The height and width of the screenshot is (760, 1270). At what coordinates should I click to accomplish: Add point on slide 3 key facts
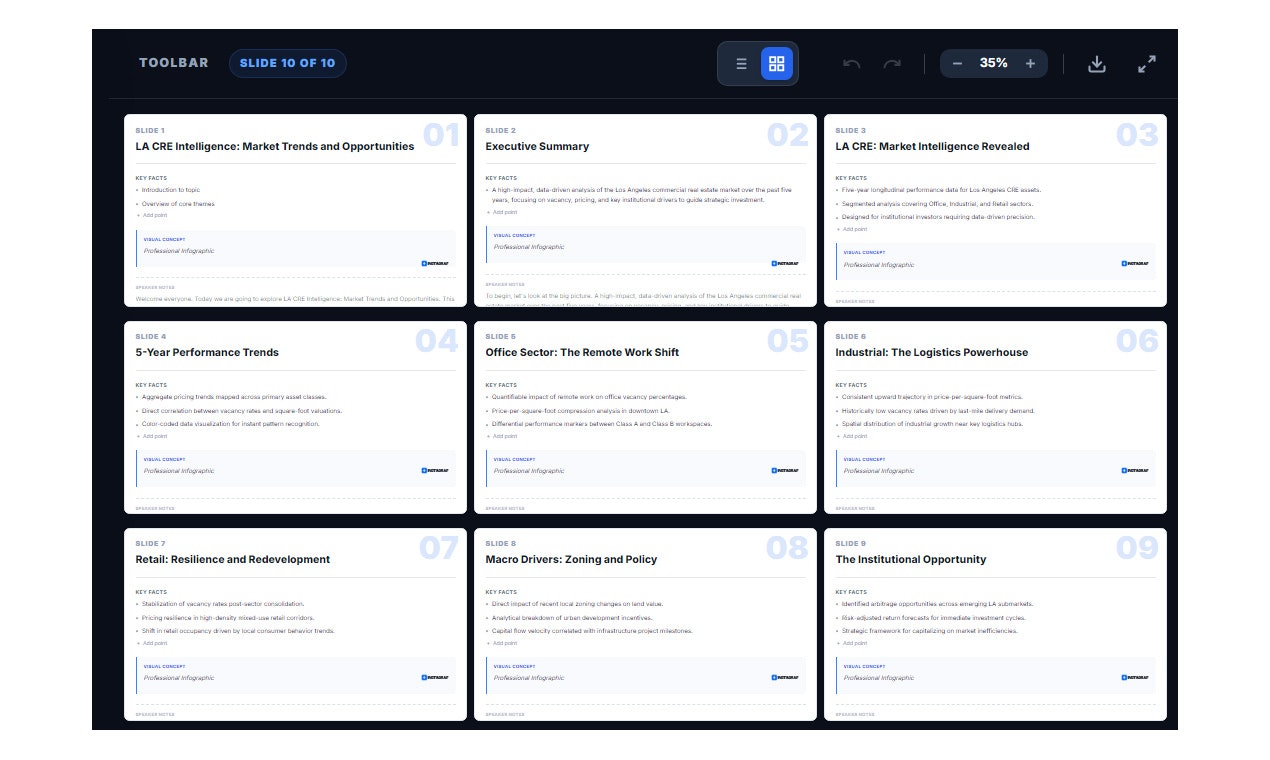point(852,229)
